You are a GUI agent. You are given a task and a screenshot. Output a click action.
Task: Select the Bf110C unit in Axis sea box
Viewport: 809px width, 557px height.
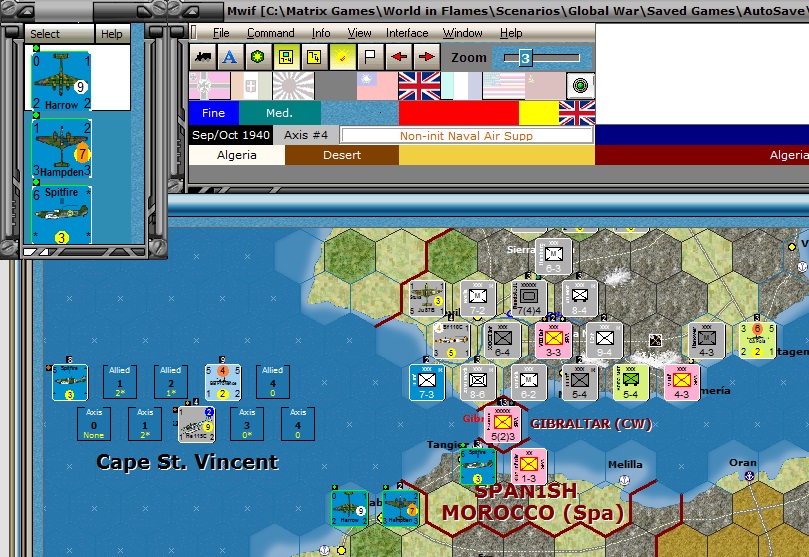[x=197, y=424]
